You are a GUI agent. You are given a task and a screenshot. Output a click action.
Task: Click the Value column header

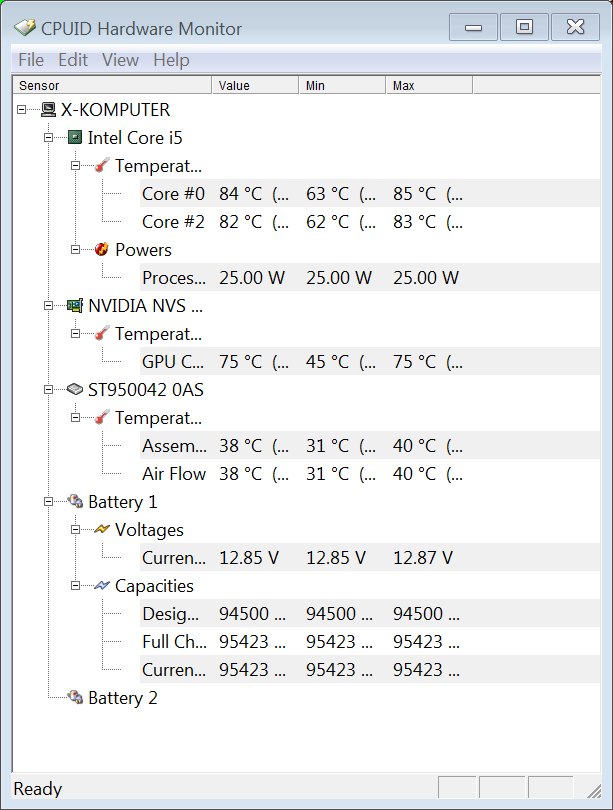coord(255,86)
